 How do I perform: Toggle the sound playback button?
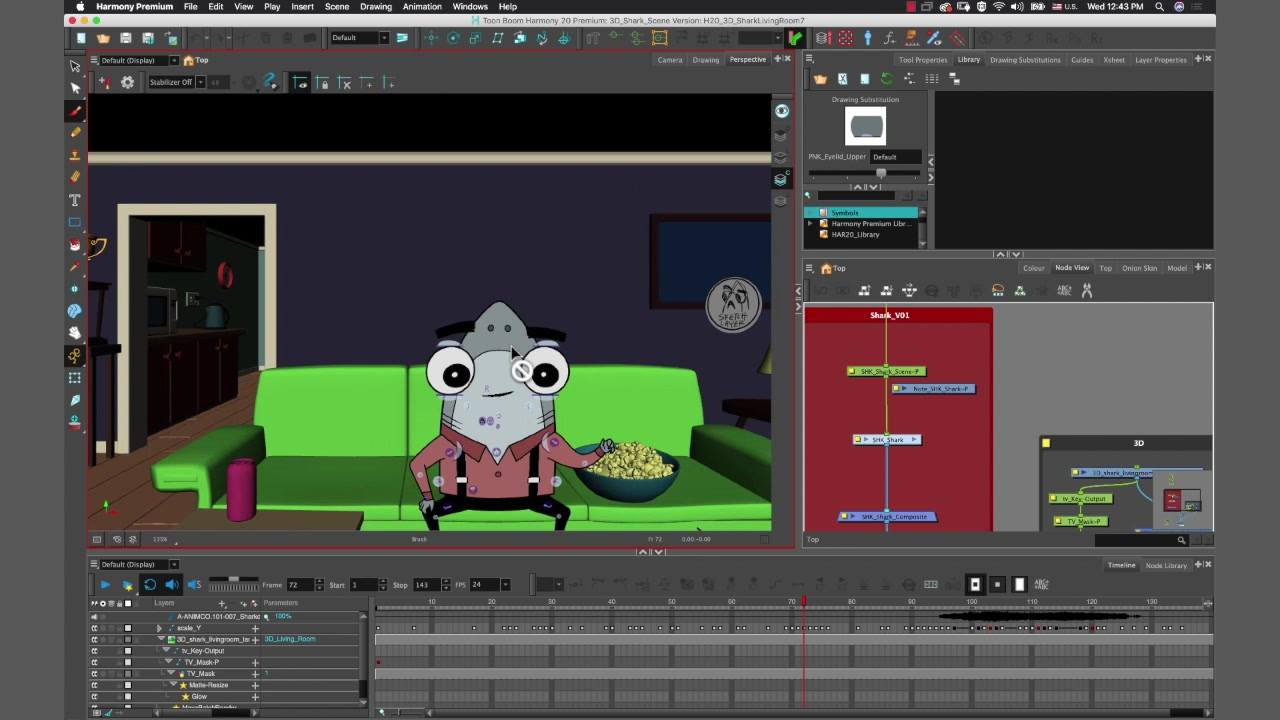click(x=172, y=584)
